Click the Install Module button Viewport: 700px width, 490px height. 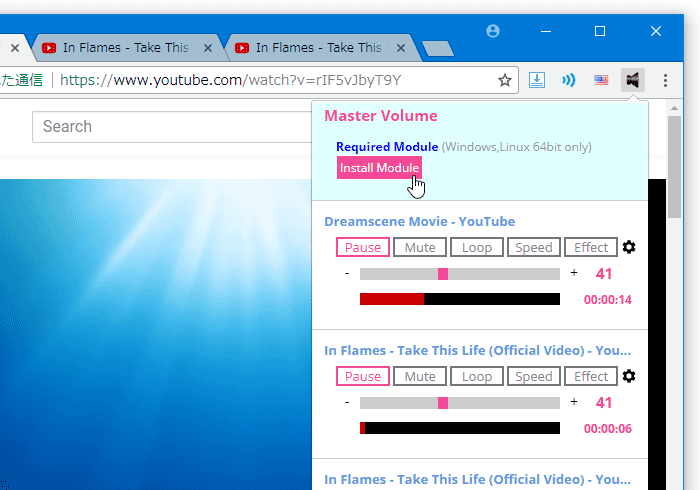pyautogui.click(x=379, y=168)
